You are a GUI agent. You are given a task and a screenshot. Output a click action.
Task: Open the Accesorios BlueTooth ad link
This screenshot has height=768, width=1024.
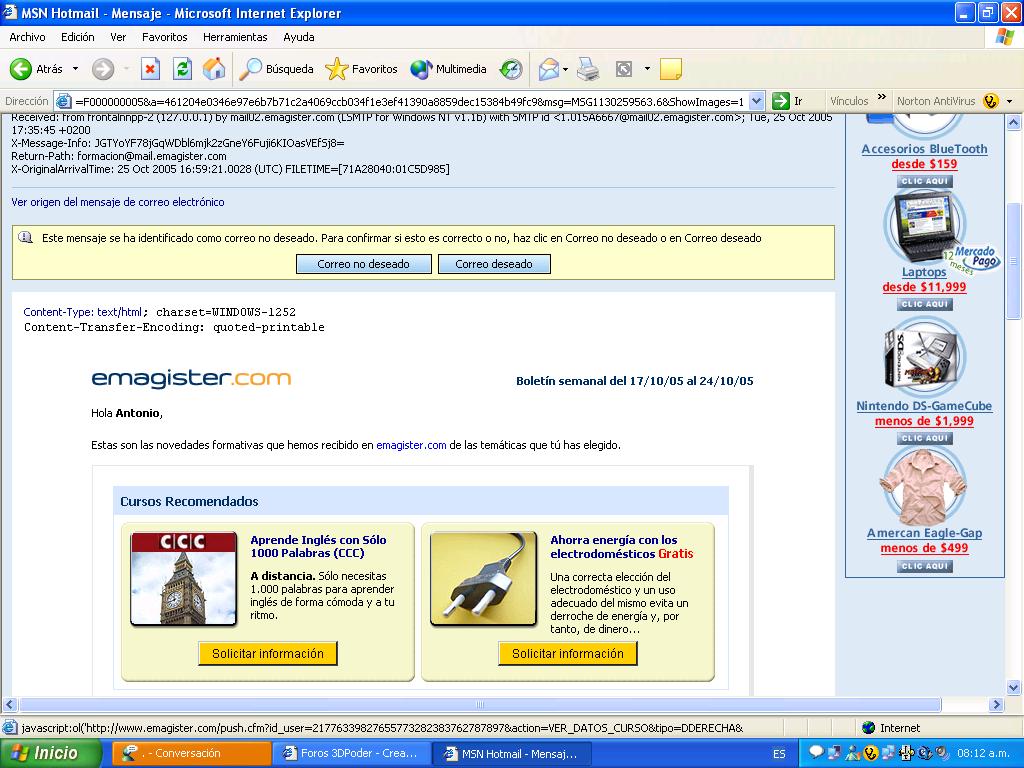coord(924,149)
